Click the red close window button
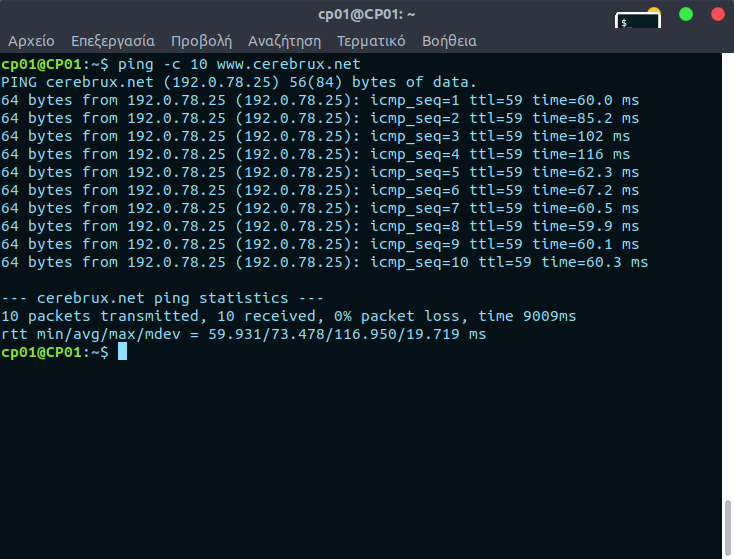This screenshot has width=734, height=559. click(x=716, y=14)
